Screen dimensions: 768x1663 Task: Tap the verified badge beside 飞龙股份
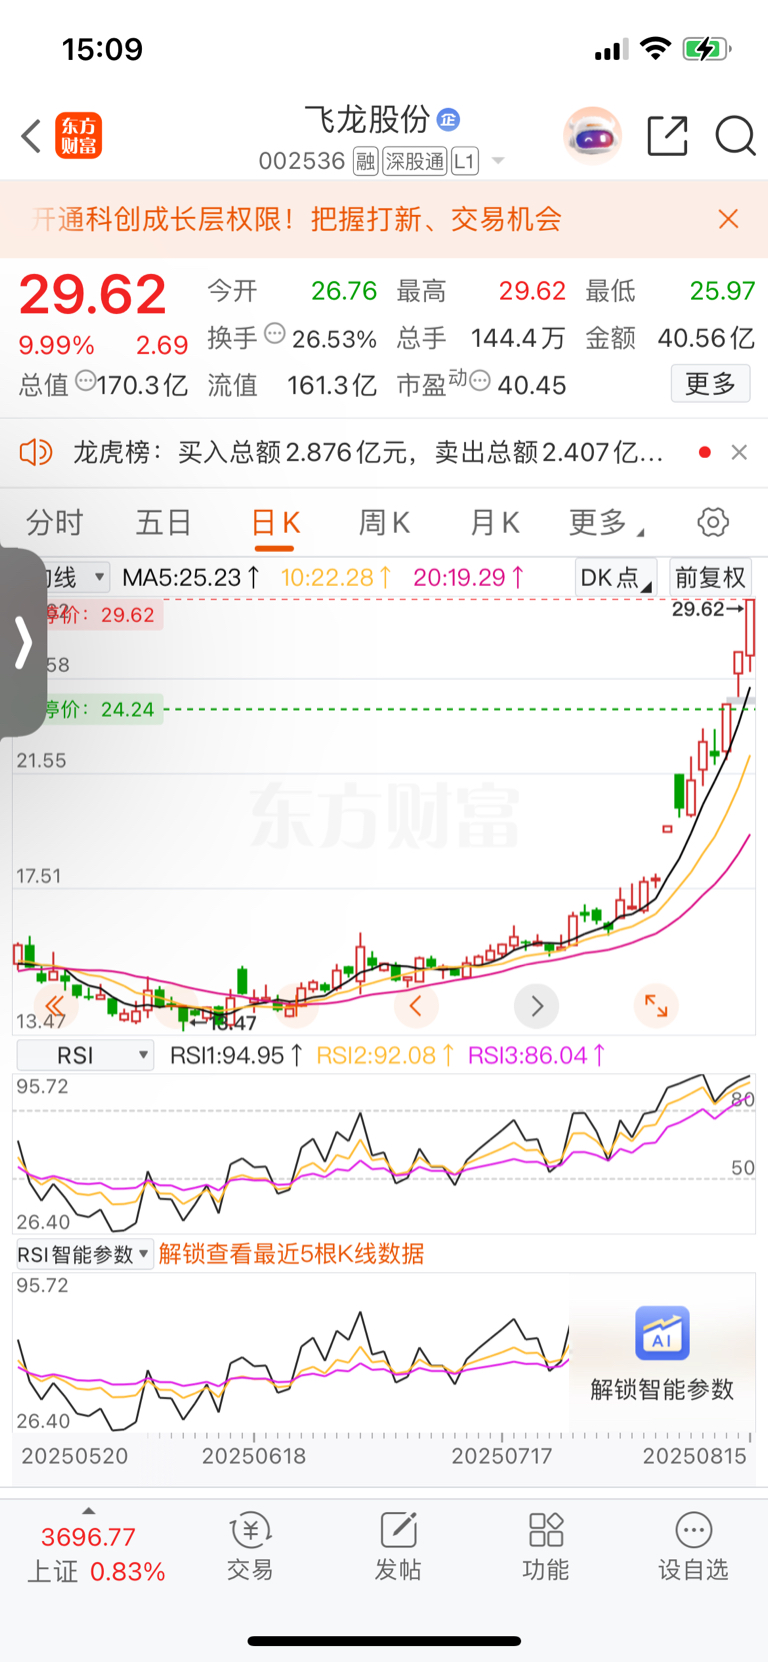(448, 120)
